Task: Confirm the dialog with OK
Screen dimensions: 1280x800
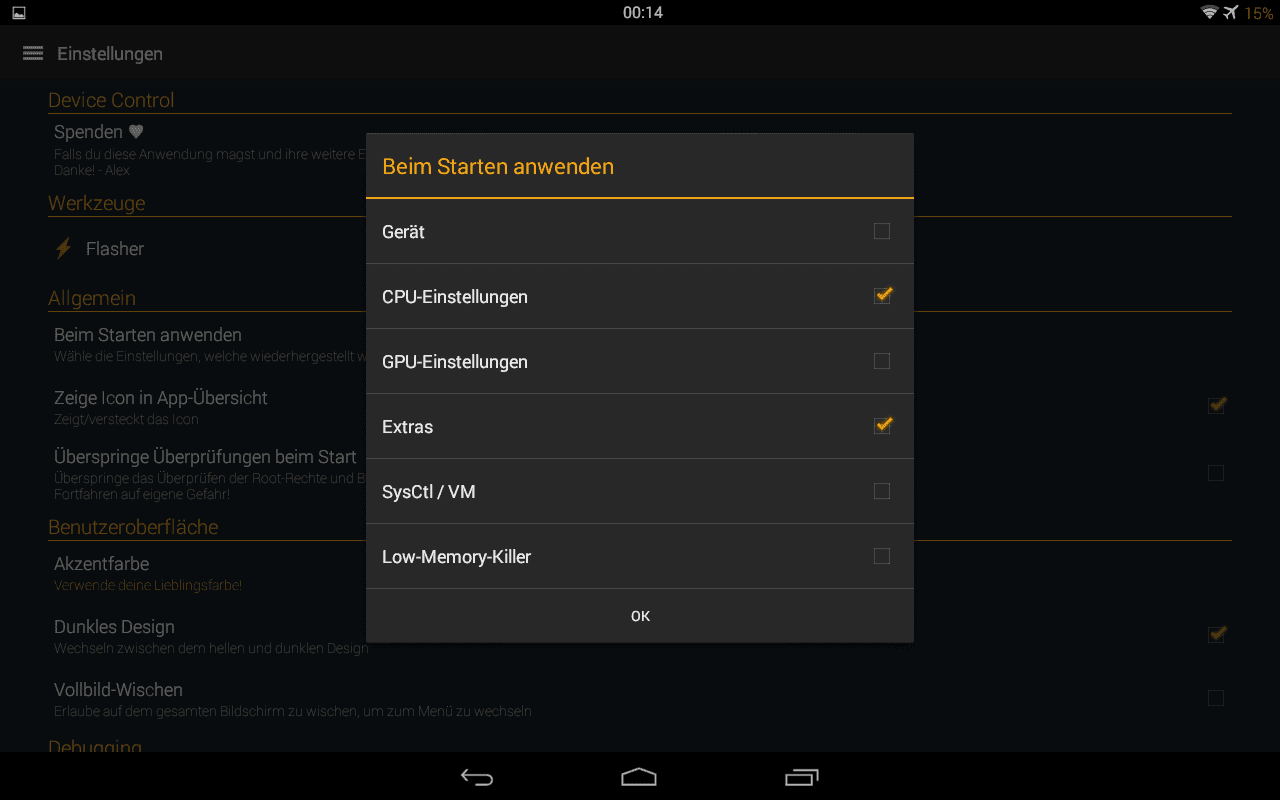Action: click(640, 616)
